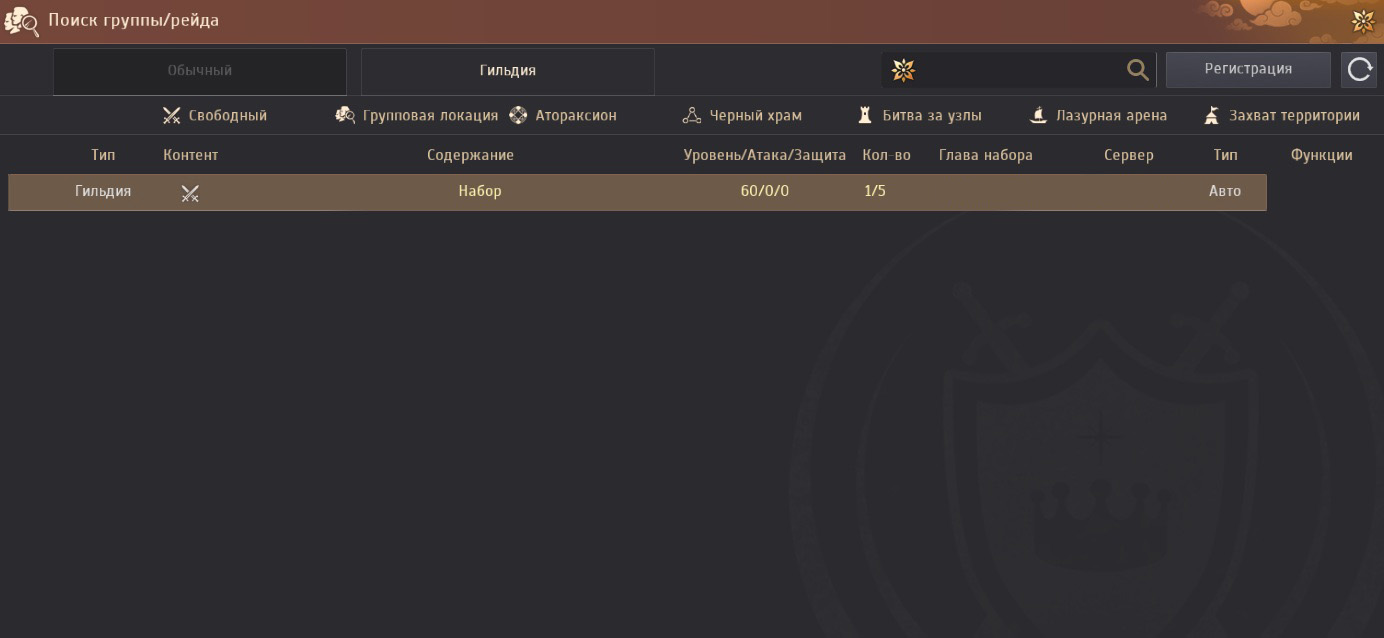Choose the Атораксион content filter icon
1384x638 pixels.
click(518, 116)
